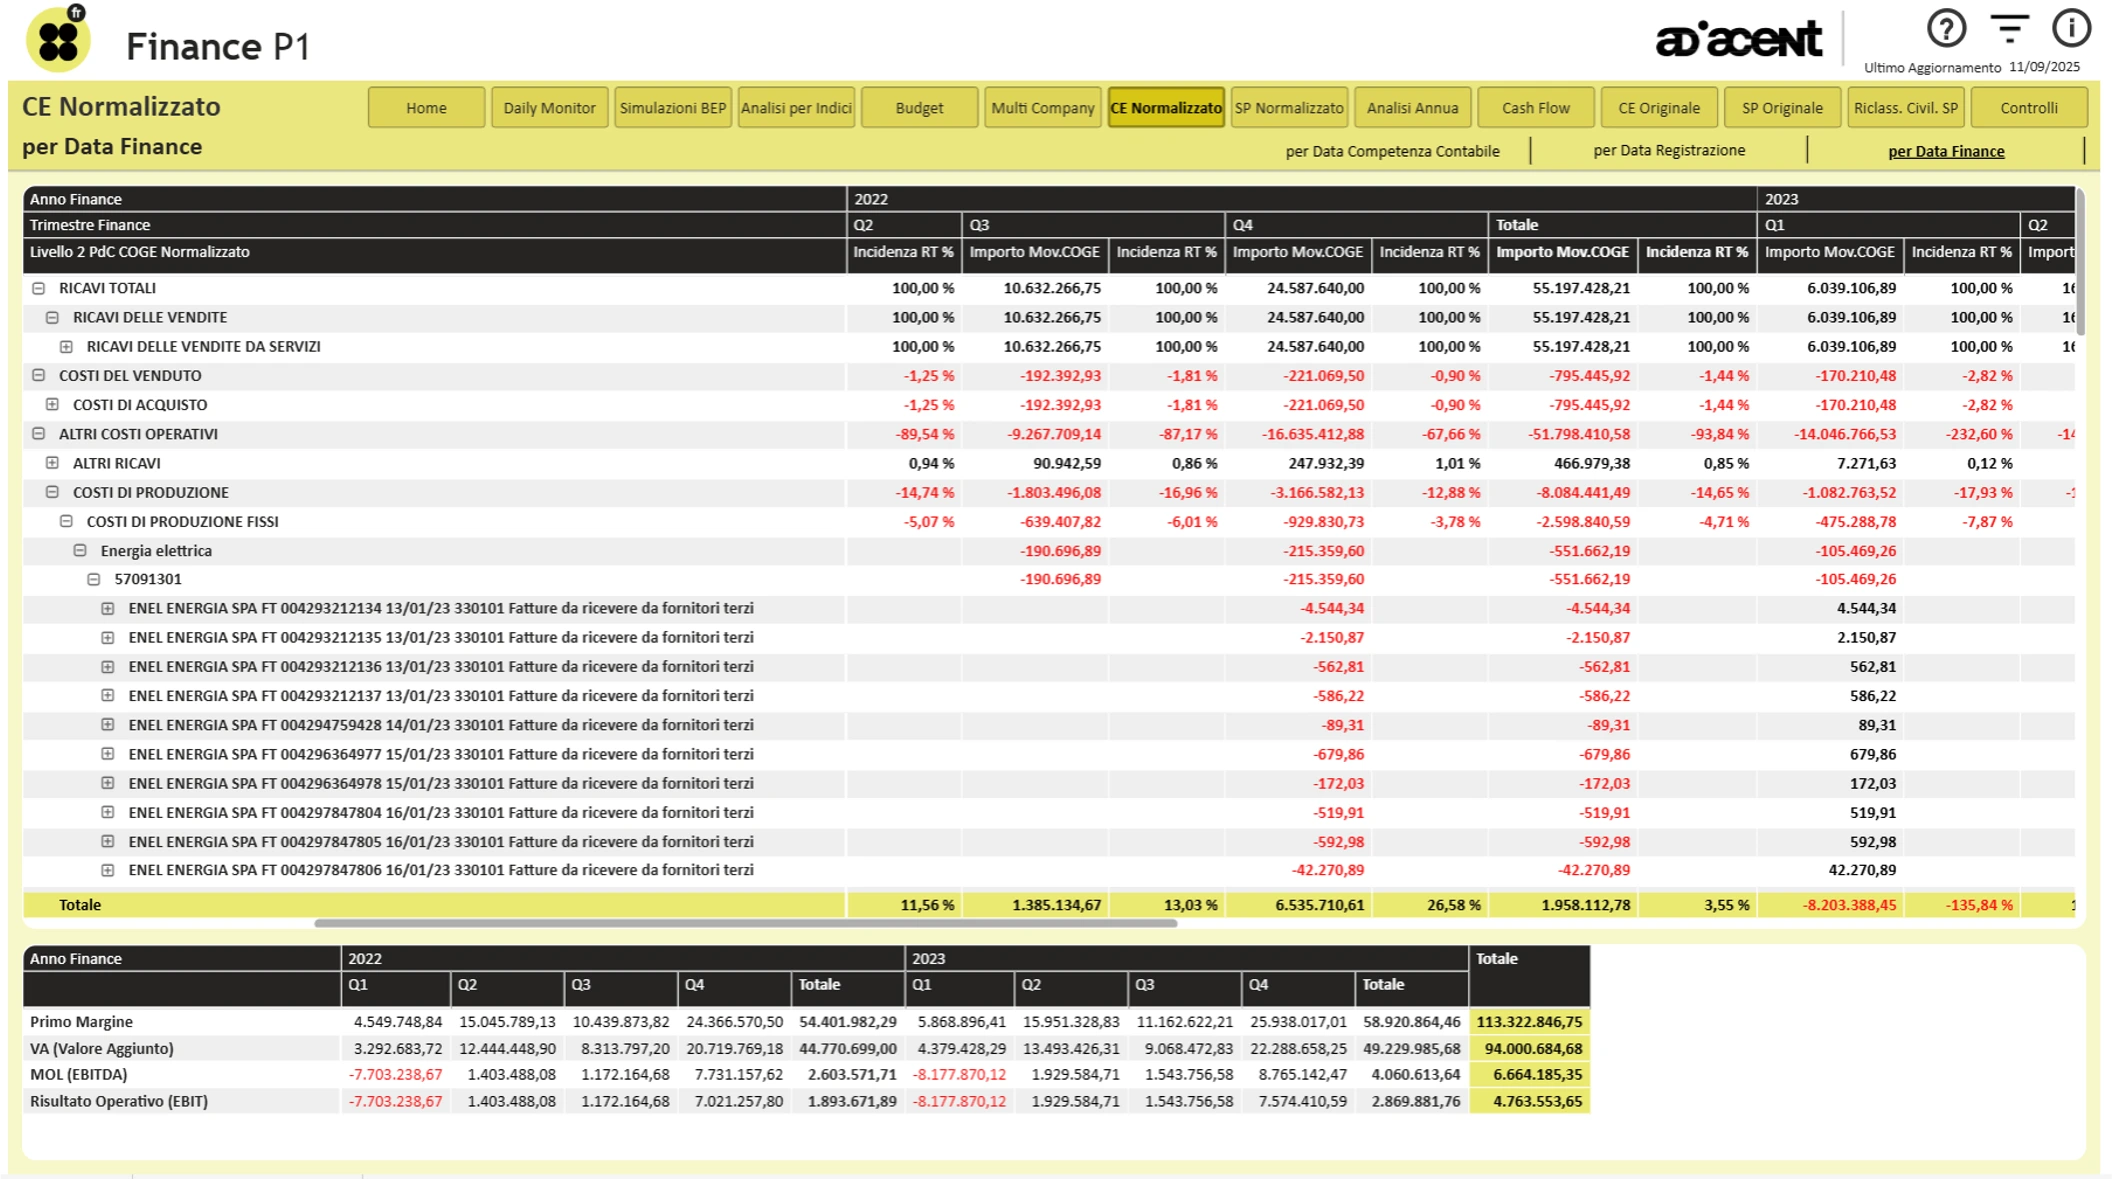Collapse COSTI DI PRODUZIONE FISSI
This screenshot has height=1180, width=2112.
tap(66, 521)
